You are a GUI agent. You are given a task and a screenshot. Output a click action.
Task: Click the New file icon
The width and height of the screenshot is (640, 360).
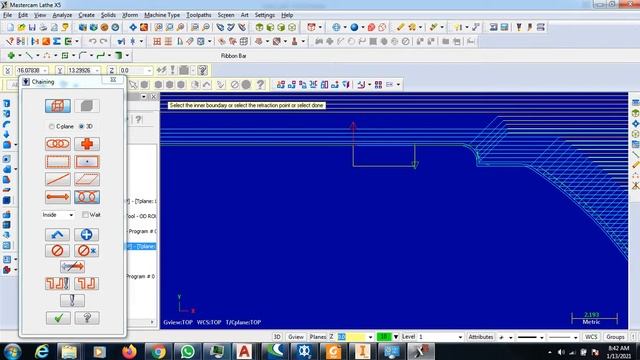pos(10,27)
